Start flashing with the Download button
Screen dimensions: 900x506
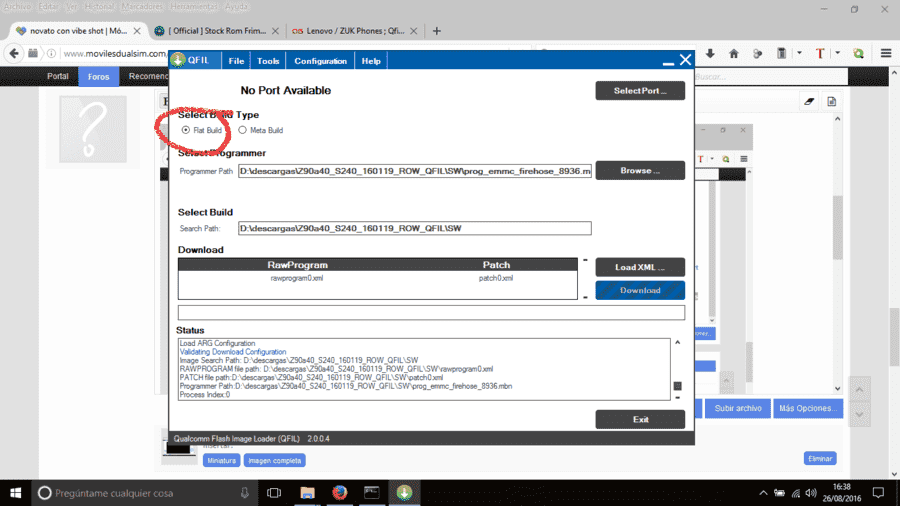[x=640, y=290]
